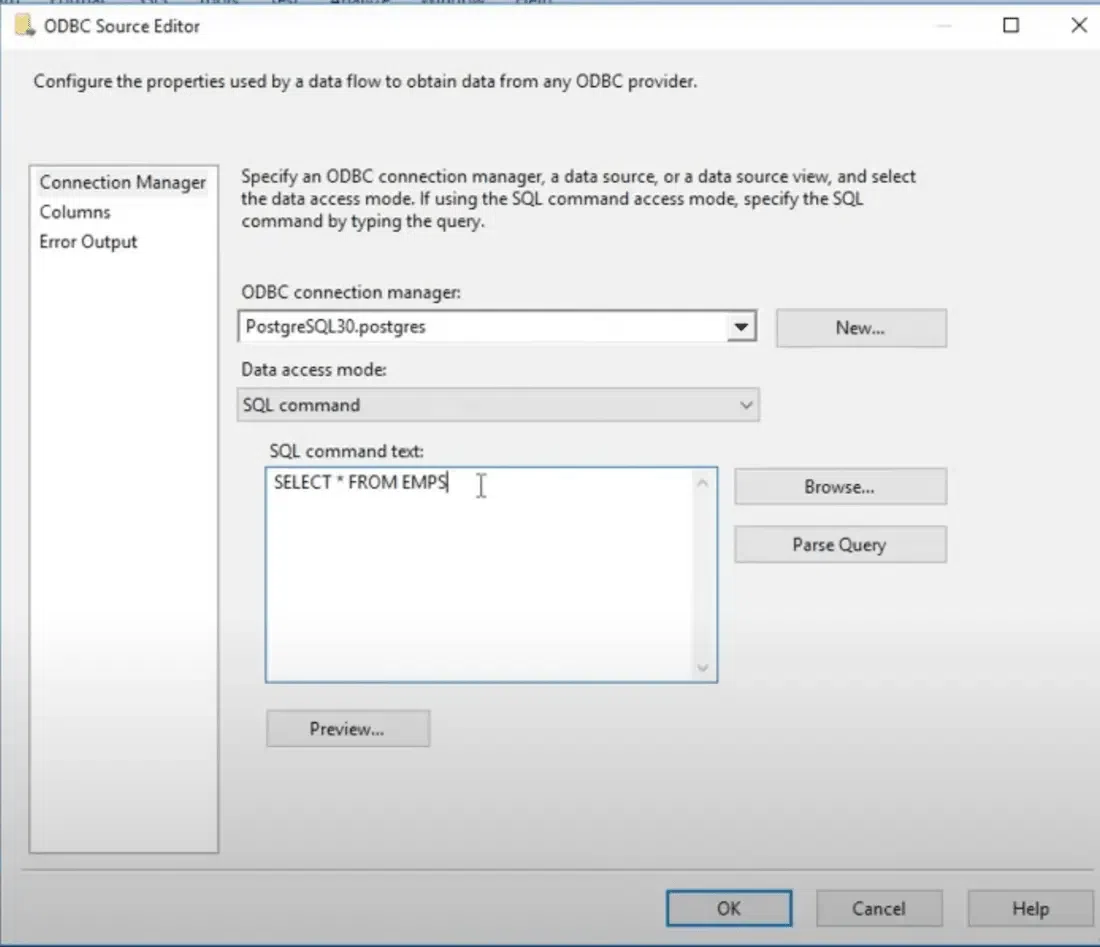1100x947 pixels.
Task: Switch to Error Output page
Action: coord(88,242)
